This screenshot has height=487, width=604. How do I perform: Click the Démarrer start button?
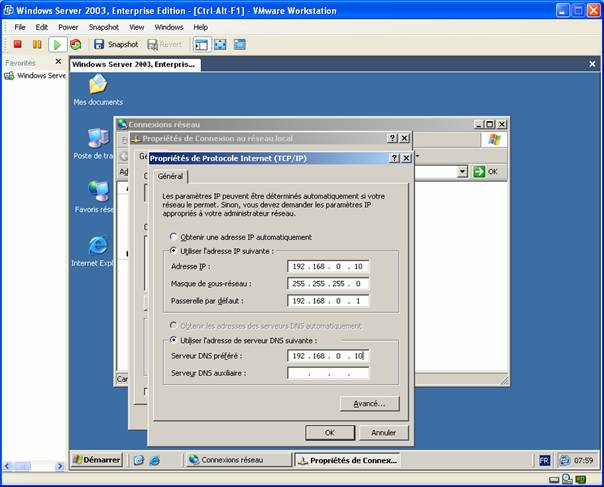pyautogui.click(x=97, y=460)
